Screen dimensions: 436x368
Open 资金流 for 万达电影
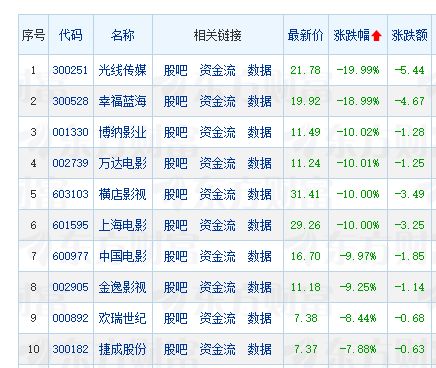tap(217, 163)
